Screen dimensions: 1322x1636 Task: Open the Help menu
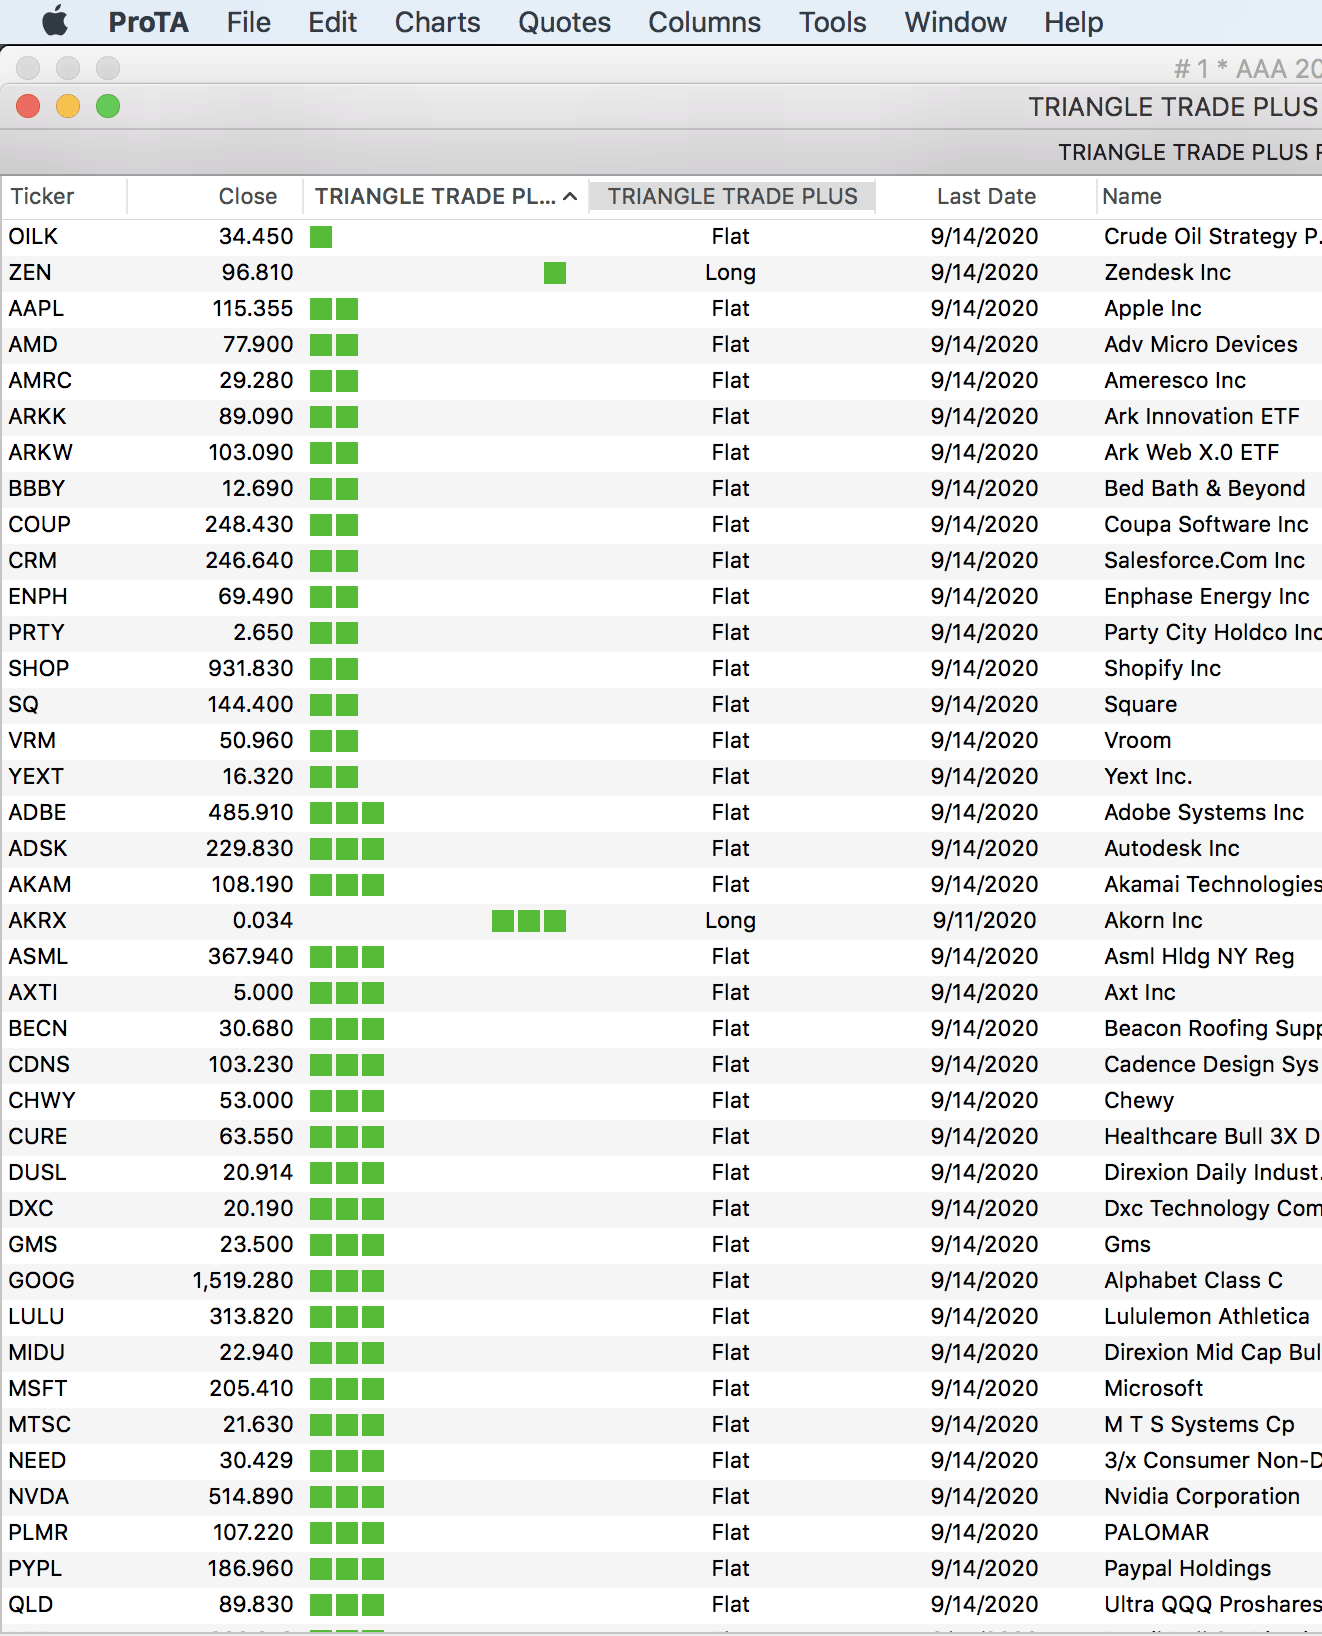pos(1073,22)
